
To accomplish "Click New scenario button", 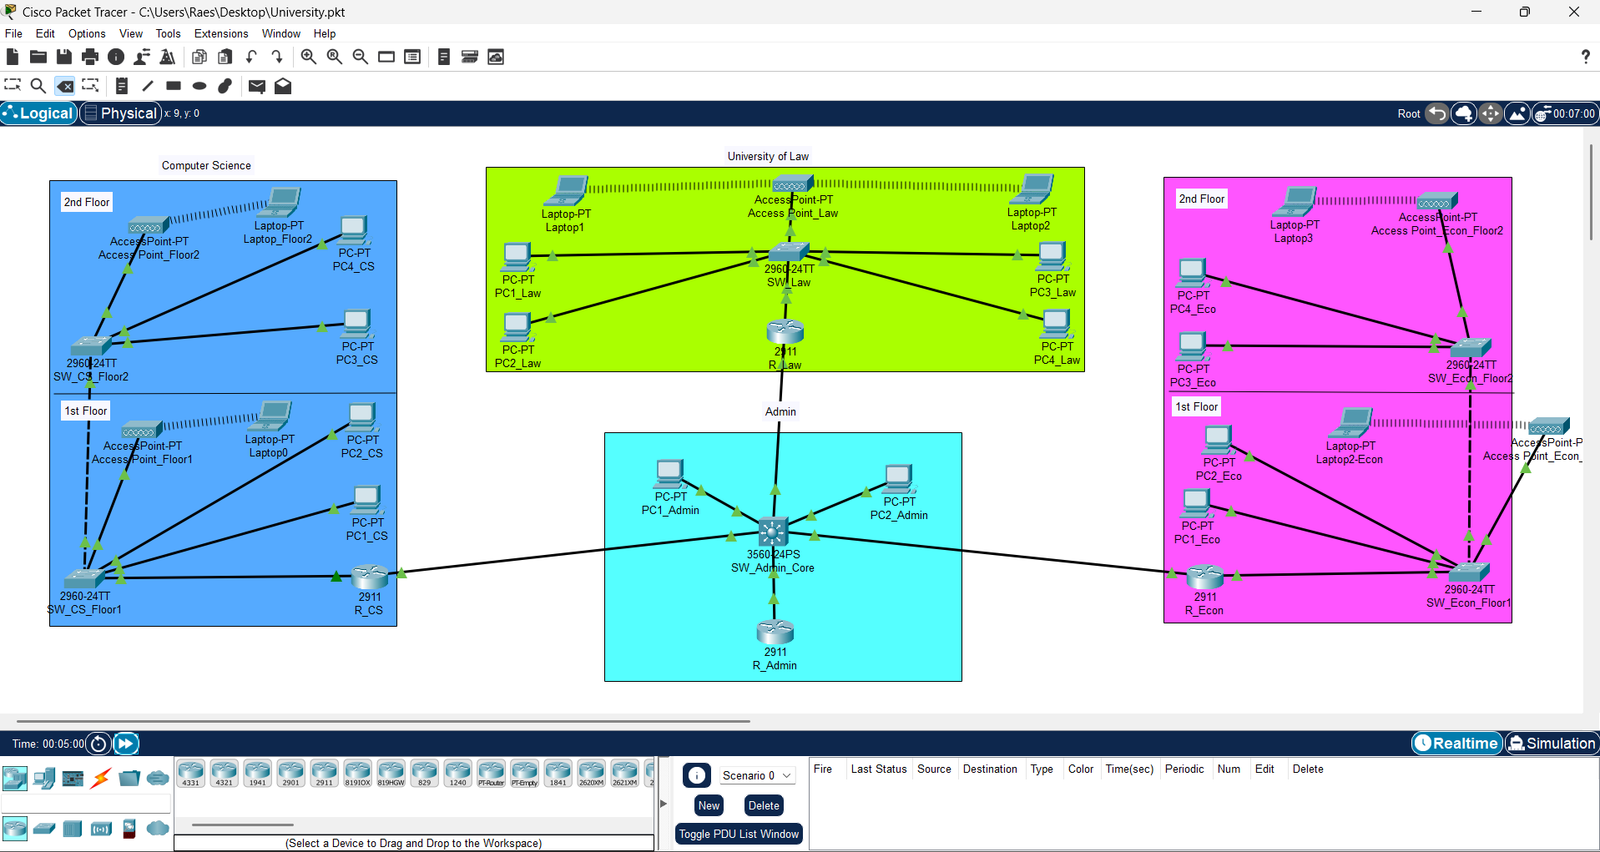I will [x=709, y=805].
